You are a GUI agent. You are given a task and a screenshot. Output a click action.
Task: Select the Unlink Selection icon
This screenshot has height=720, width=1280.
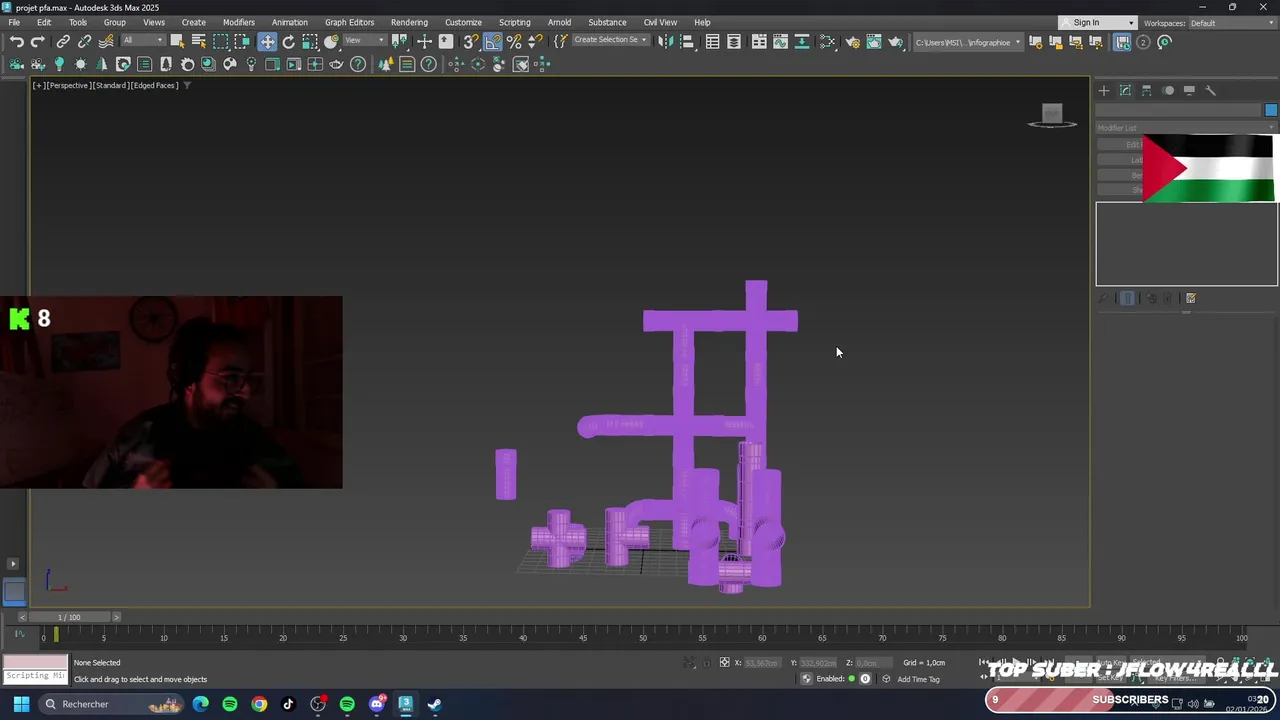point(84,42)
